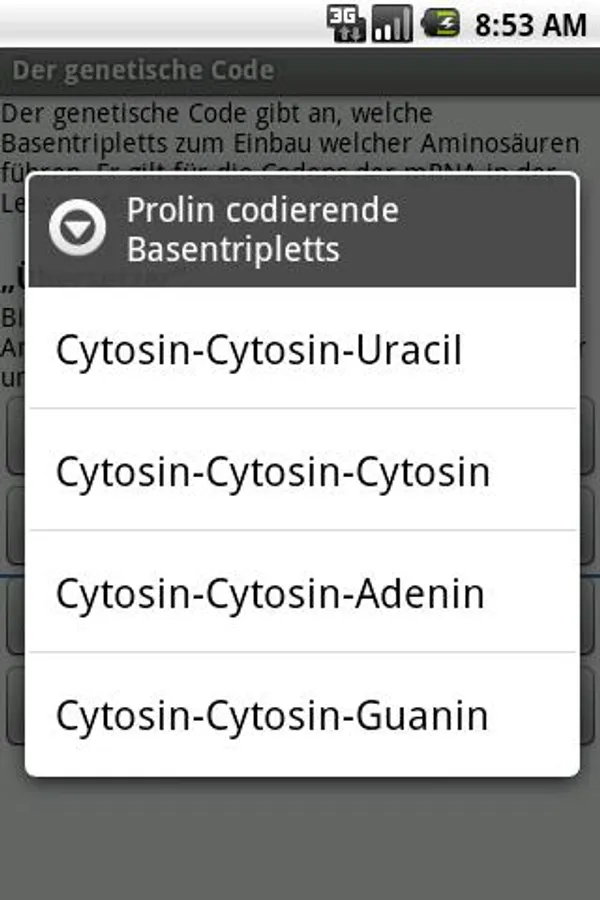The width and height of the screenshot is (600, 900).
Task: Tap the battery charging icon
Action: [440, 23]
